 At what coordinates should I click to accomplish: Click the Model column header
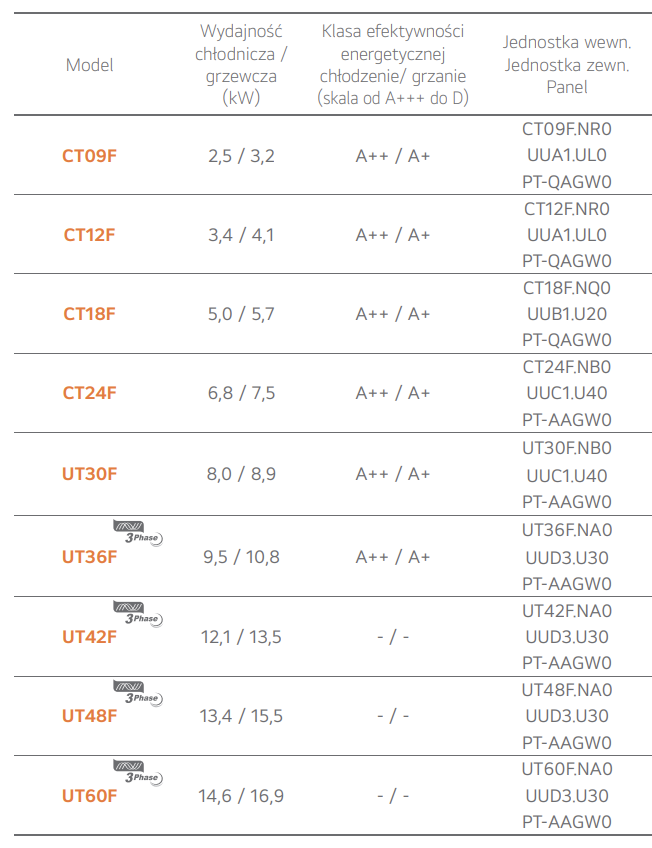coord(89,65)
